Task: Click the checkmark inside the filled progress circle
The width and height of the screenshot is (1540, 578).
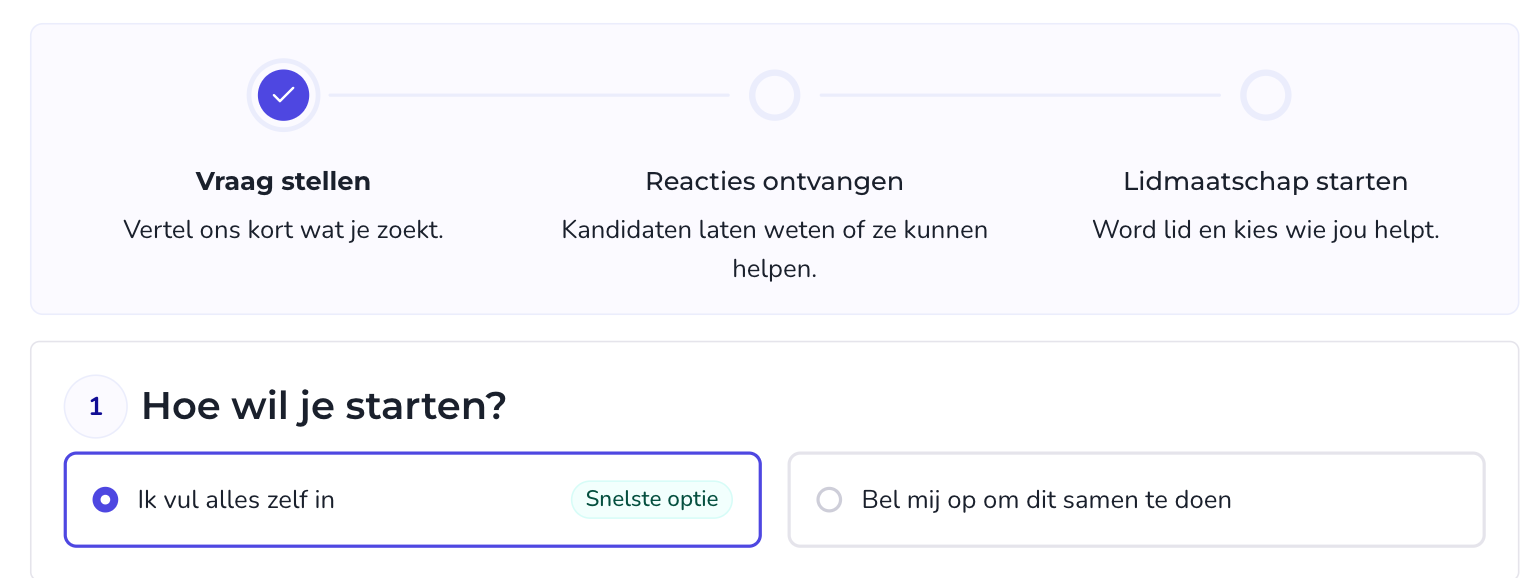Action: tap(283, 95)
